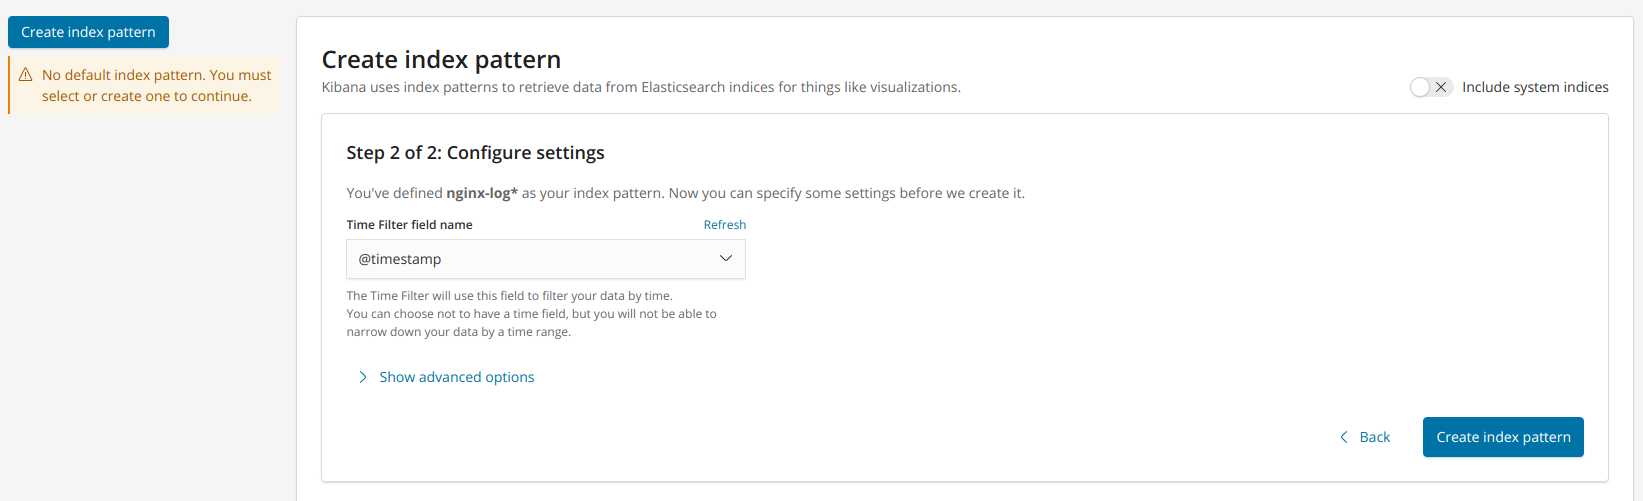Click the down chevron in the @timestamp select

pyautogui.click(x=726, y=258)
